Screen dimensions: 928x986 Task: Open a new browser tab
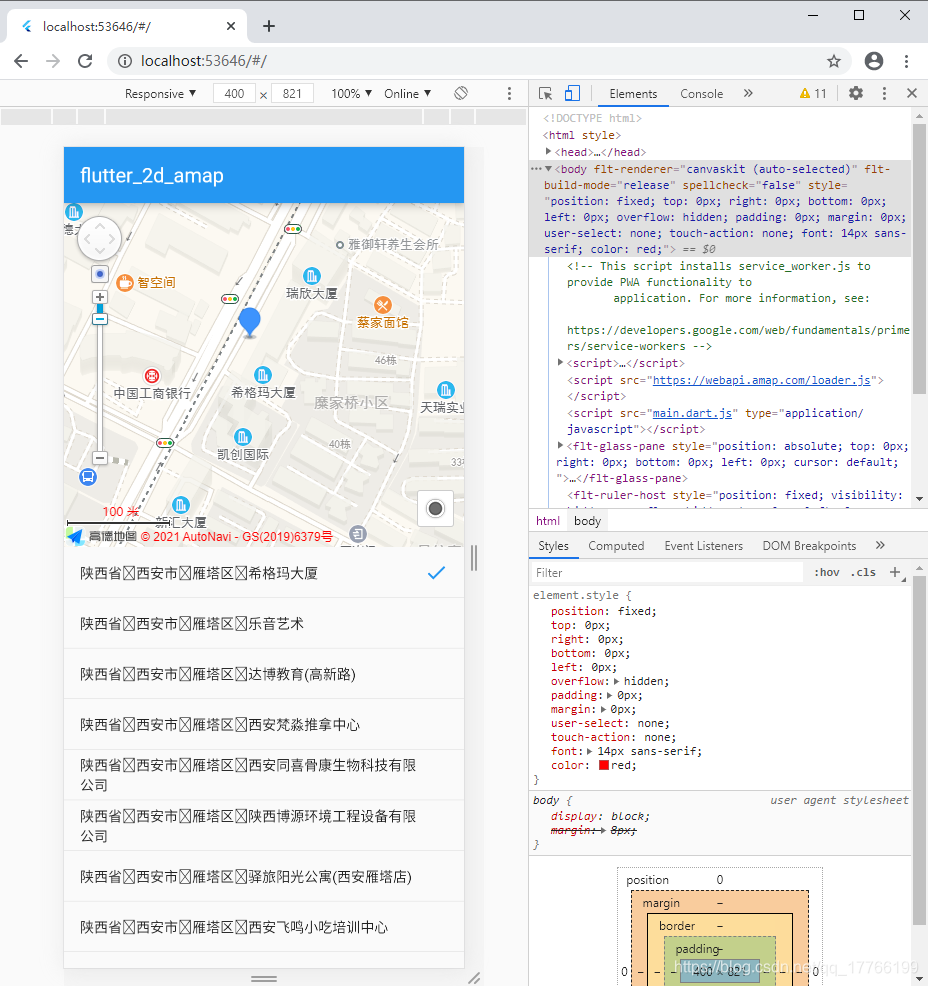tap(269, 26)
